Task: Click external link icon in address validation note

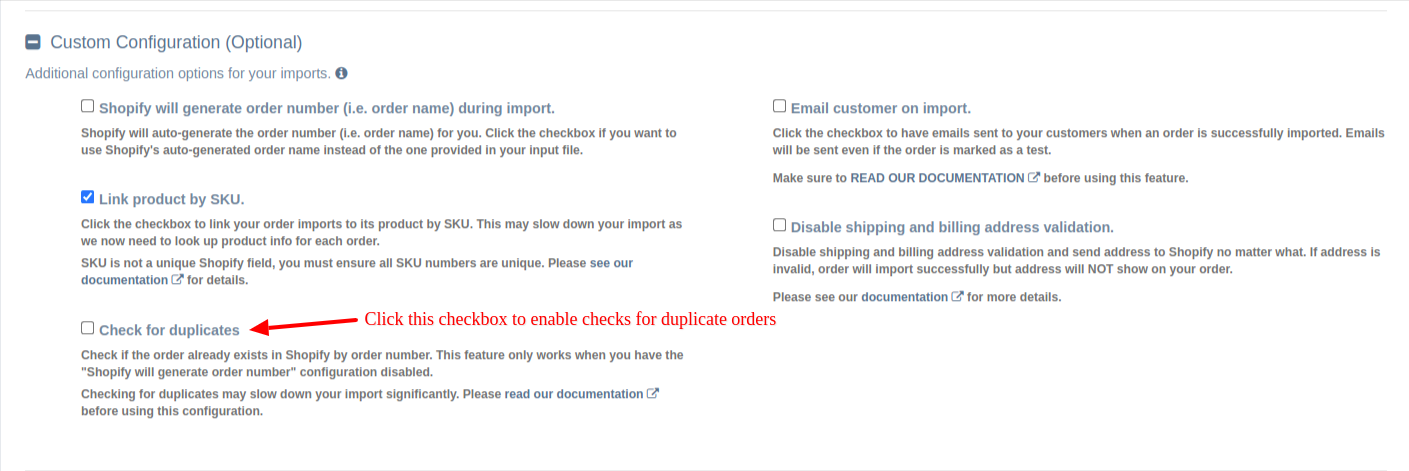Action: (x=957, y=297)
